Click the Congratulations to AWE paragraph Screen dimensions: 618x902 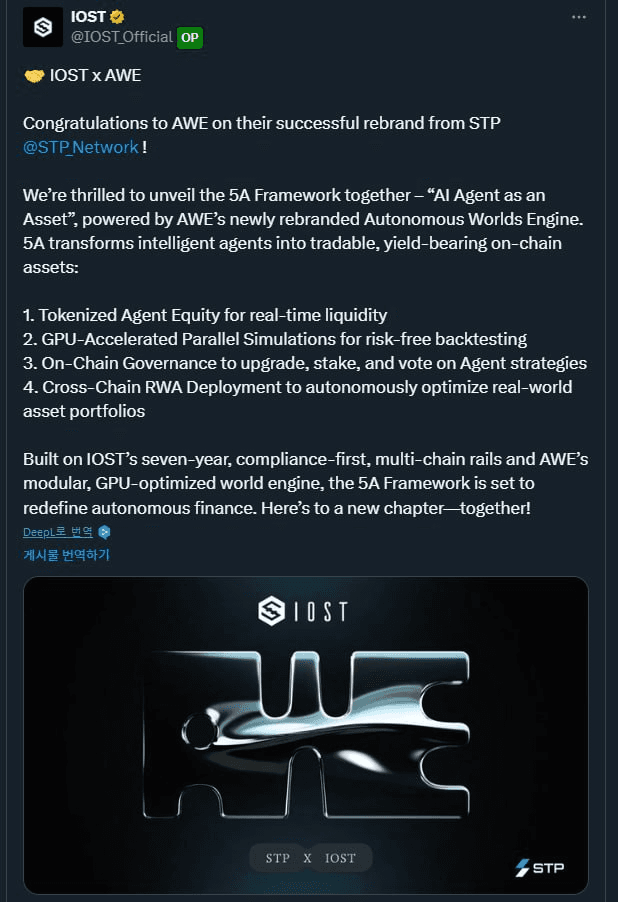click(260, 123)
